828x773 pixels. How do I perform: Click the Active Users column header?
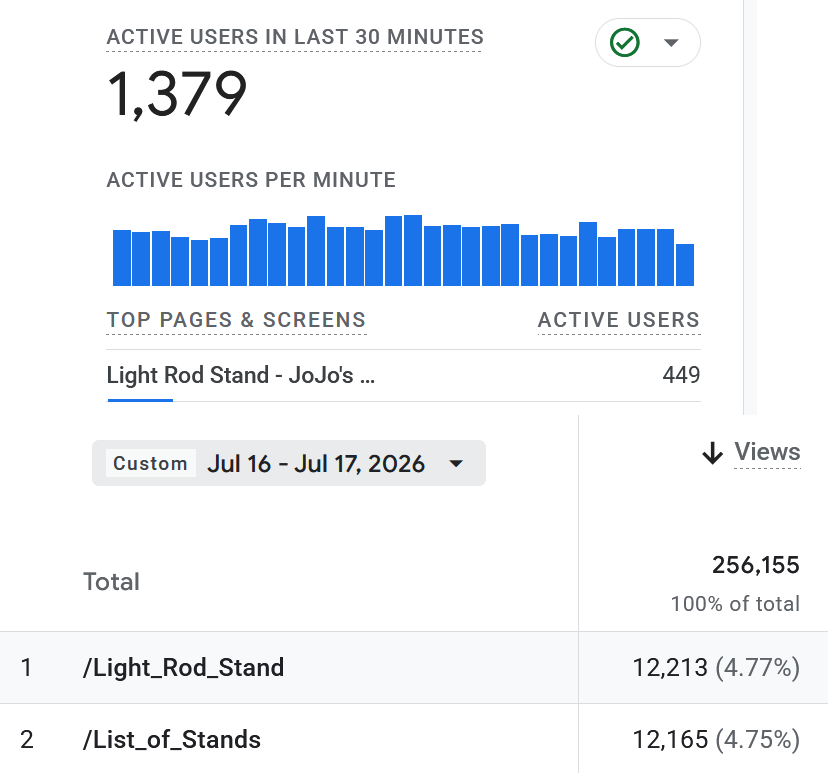[x=619, y=320]
